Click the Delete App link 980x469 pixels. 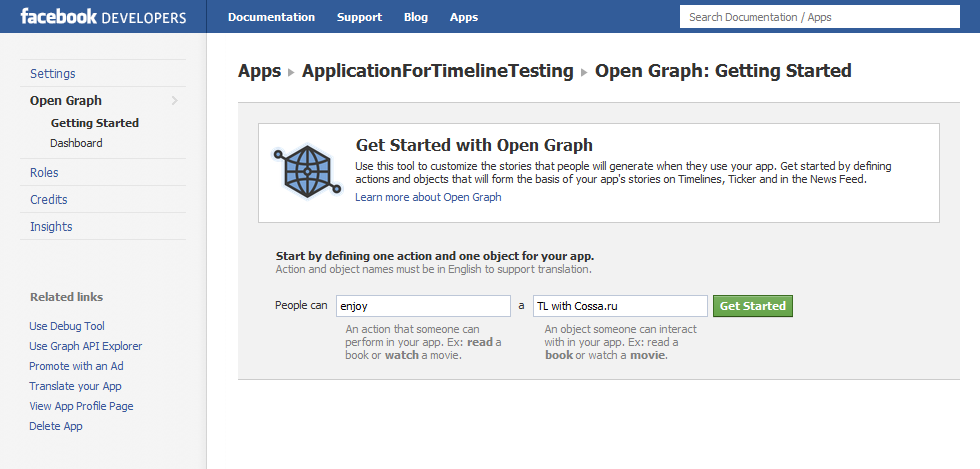[56, 426]
